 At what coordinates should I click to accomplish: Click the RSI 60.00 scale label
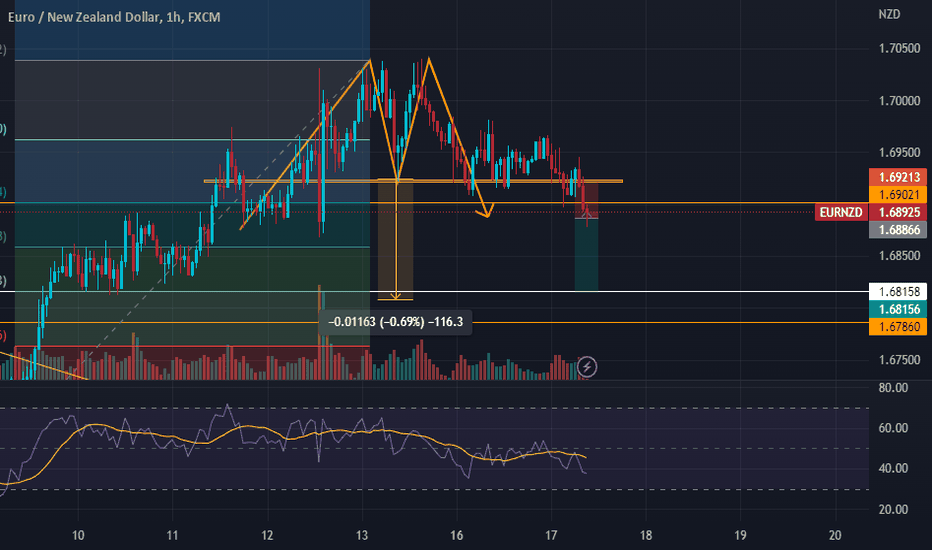click(893, 428)
